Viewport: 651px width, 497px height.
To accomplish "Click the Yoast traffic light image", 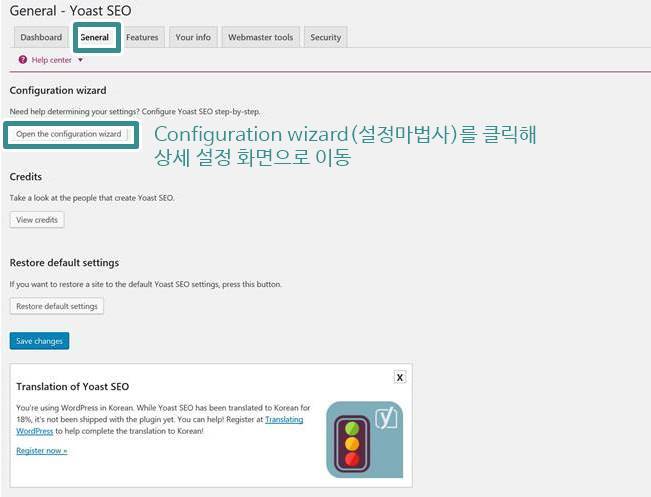I will [352, 443].
